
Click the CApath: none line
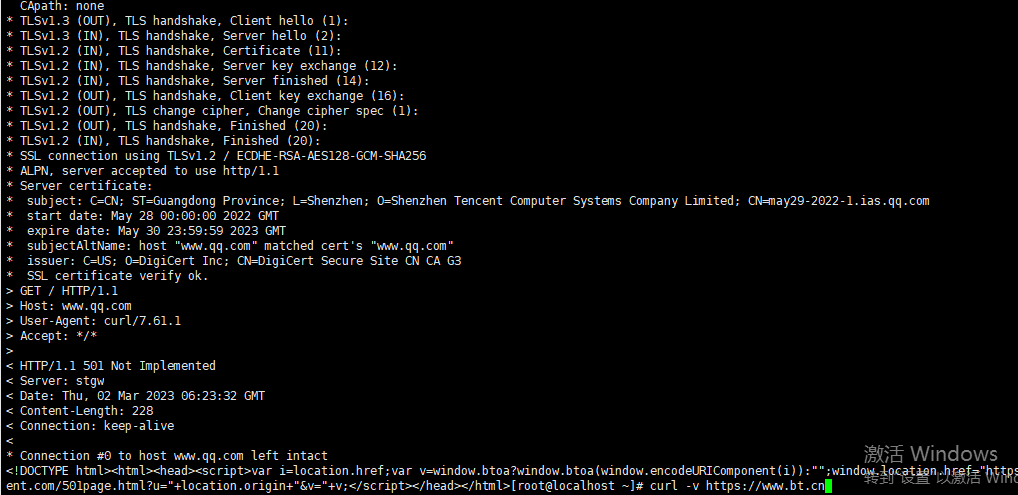coord(62,6)
